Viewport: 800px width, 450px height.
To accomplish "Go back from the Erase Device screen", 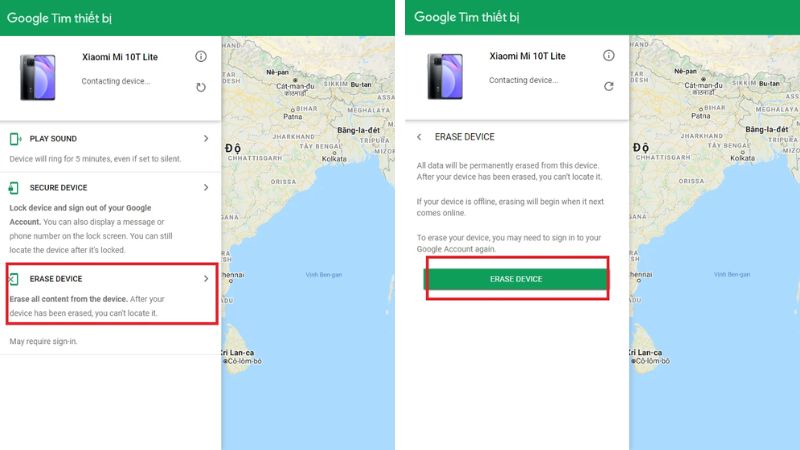I will 419,137.
